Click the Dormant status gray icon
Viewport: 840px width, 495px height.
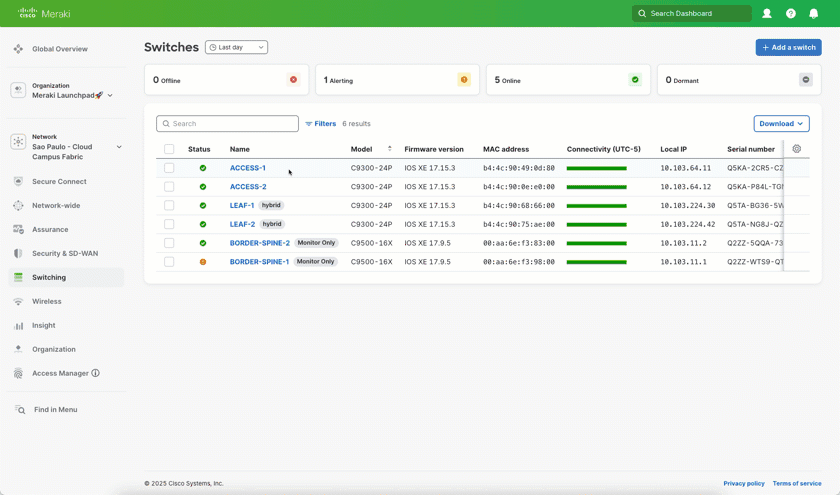[x=806, y=80]
